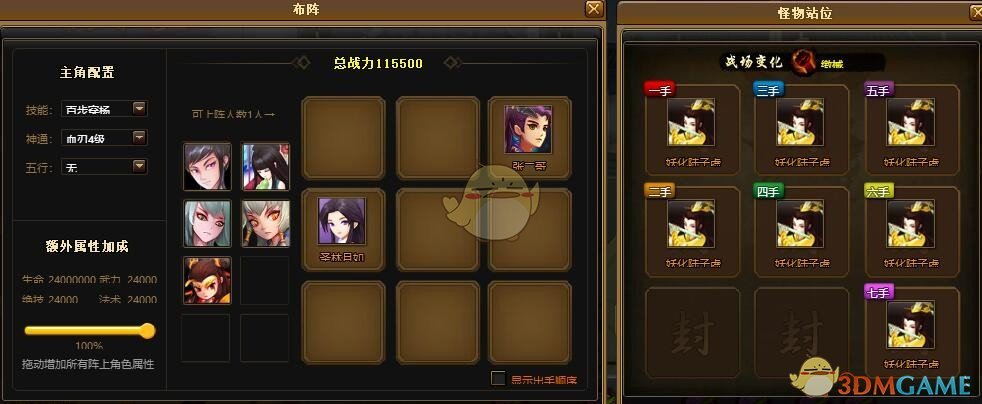Pick the white-haired orange-eyed character portrait
The width and height of the screenshot is (982, 404).
(266, 223)
